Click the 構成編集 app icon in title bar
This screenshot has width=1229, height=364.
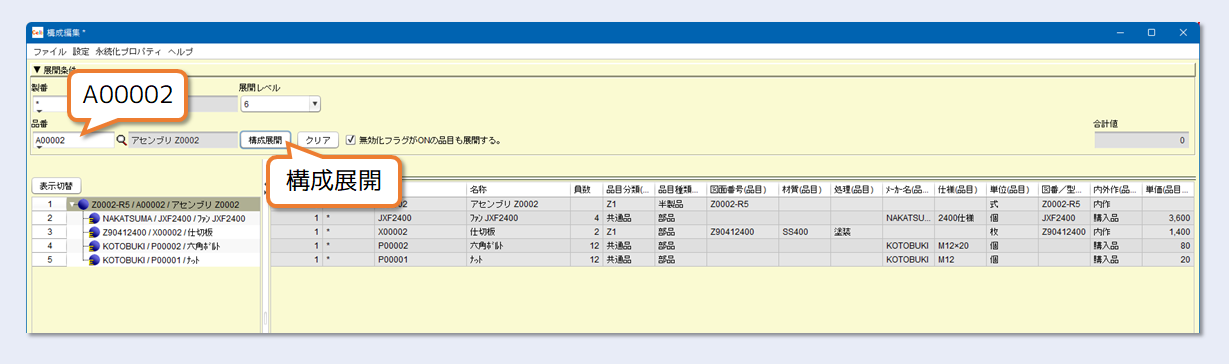(38, 32)
